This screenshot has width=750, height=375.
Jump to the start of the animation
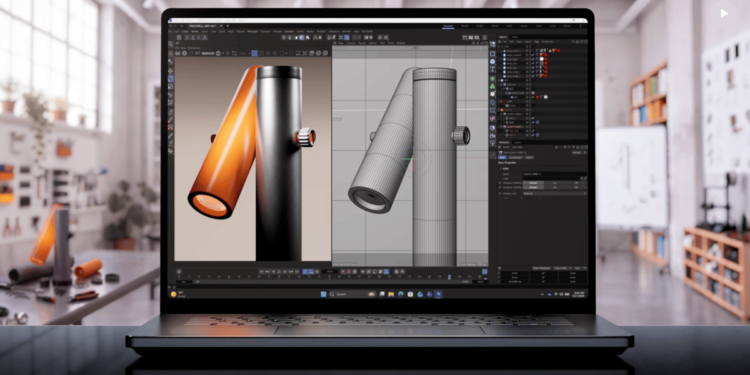(x=261, y=272)
